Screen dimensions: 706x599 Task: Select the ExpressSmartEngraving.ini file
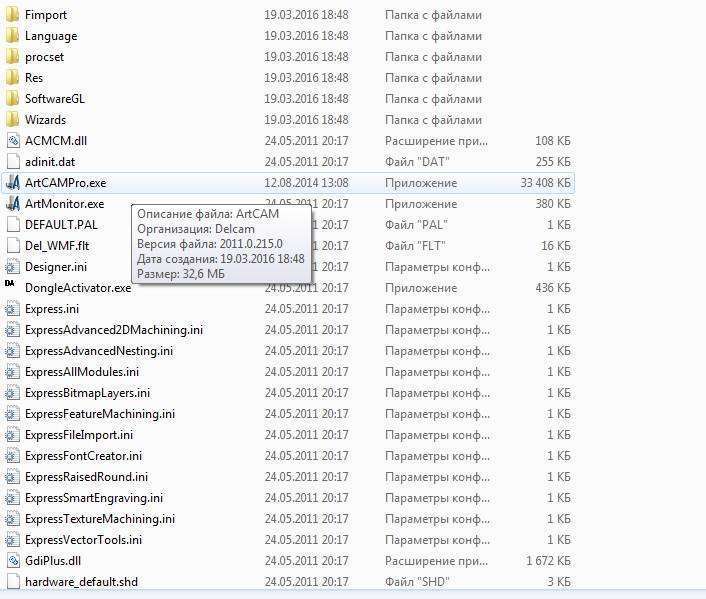pos(94,498)
